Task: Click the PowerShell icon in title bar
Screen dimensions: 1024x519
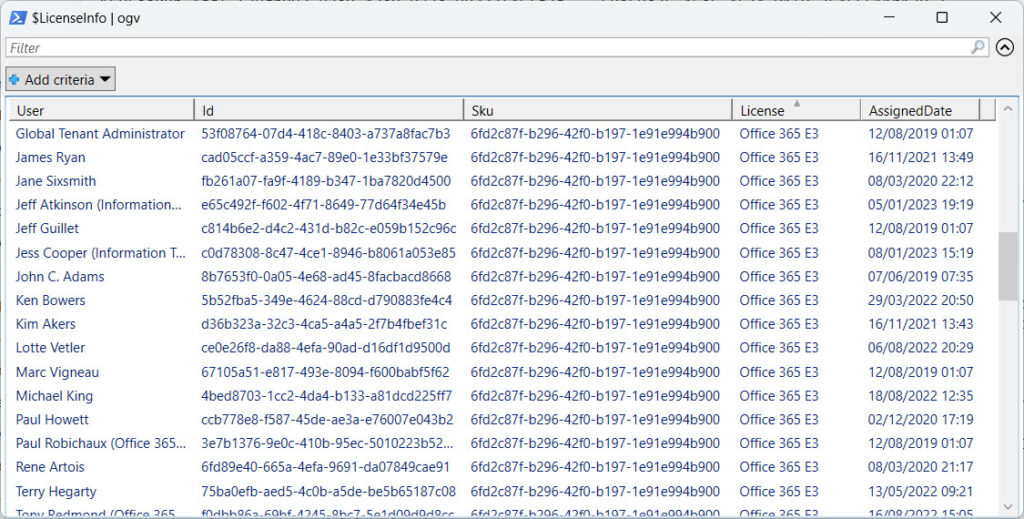Action: (18, 18)
